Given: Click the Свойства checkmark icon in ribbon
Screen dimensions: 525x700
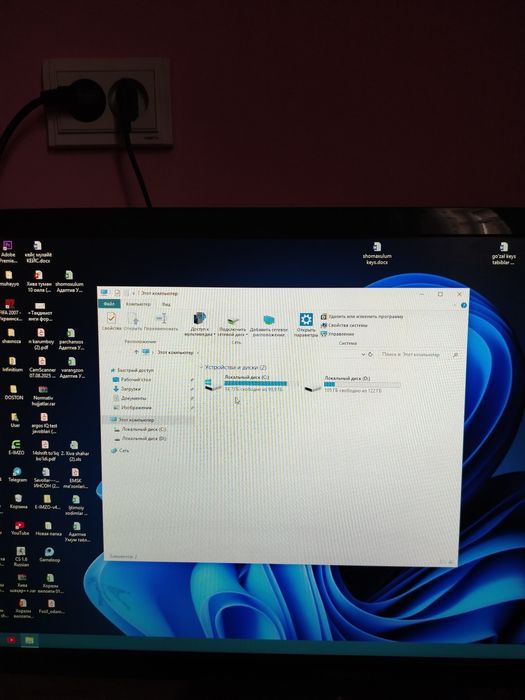Looking at the screenshot, I should click(x=112, y=318).
